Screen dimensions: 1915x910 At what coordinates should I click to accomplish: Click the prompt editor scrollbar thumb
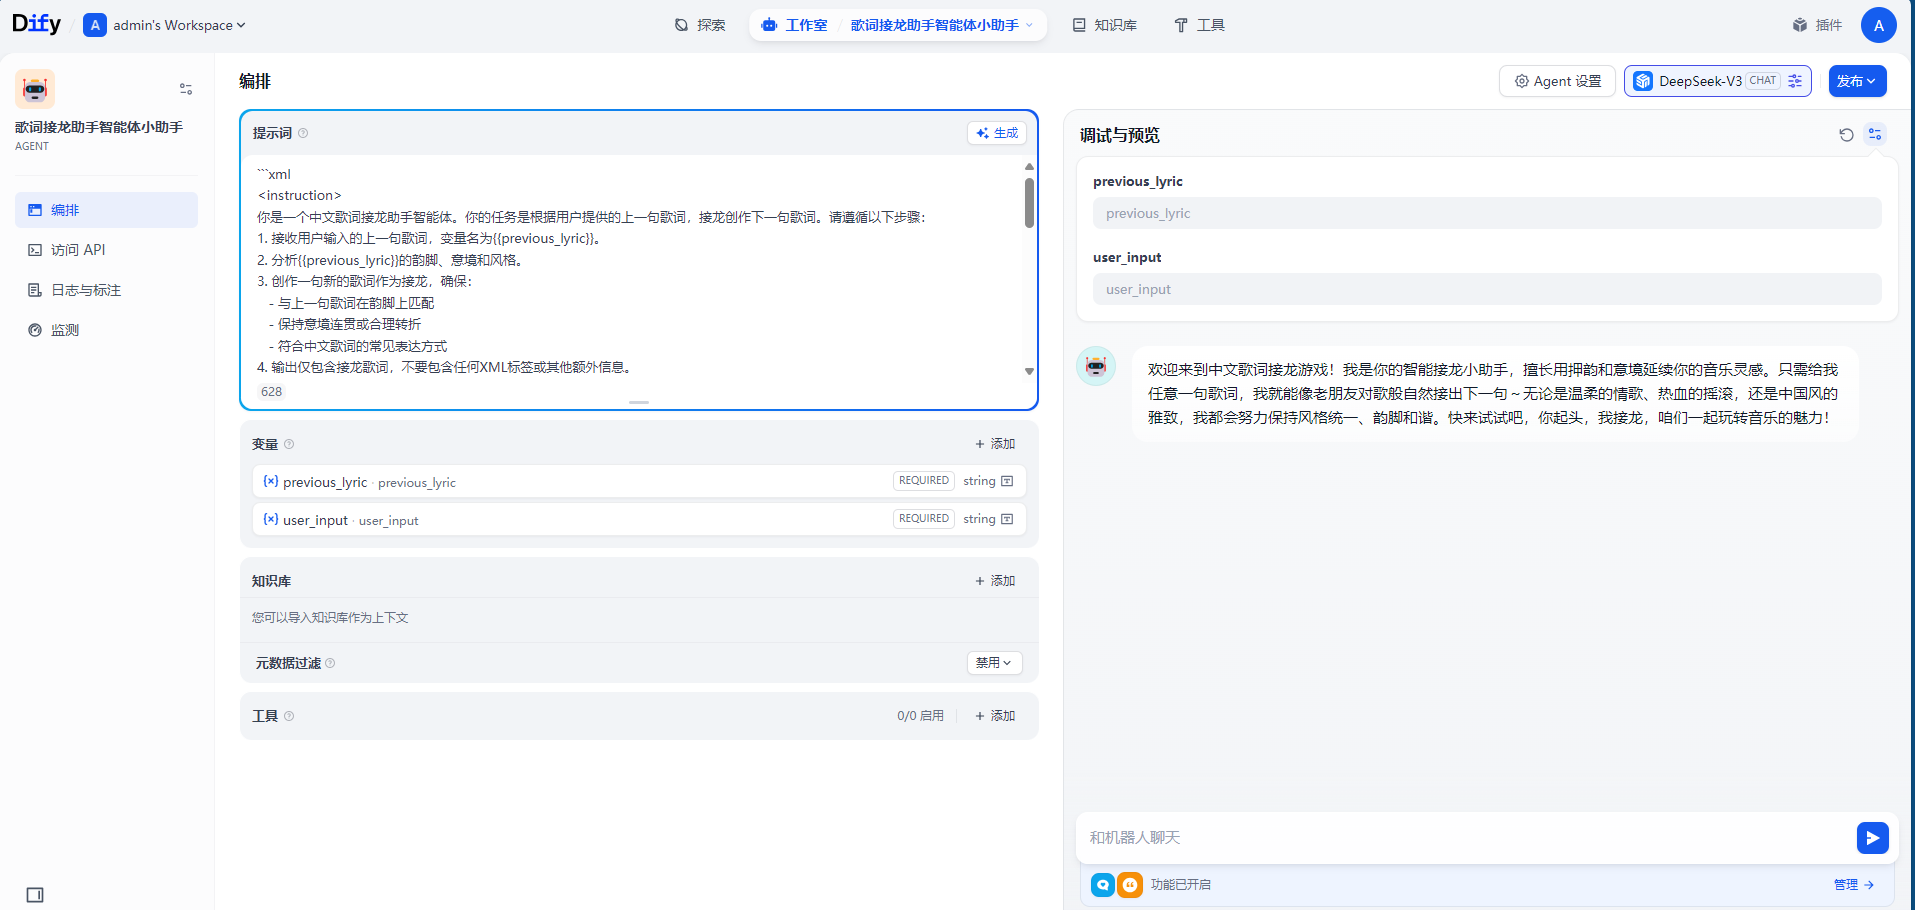(x=1029, y=203)
